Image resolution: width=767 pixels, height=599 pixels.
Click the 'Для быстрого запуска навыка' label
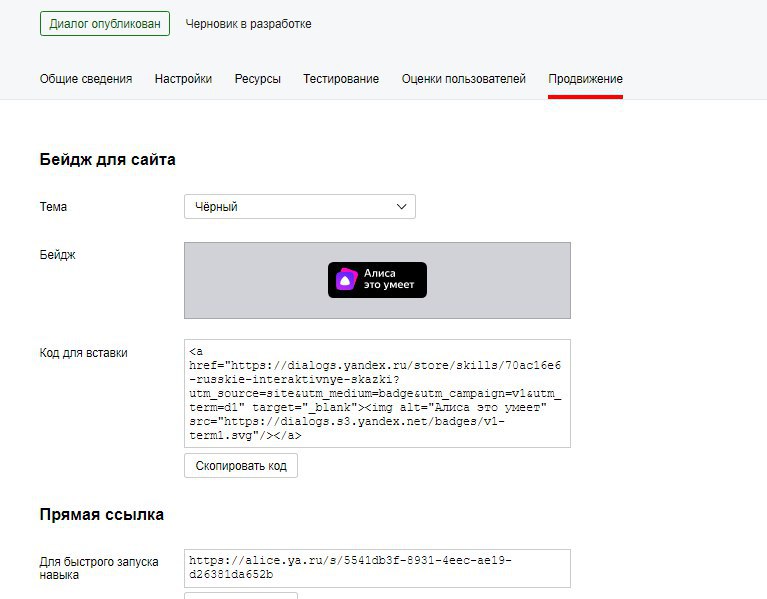click(99, 568)
